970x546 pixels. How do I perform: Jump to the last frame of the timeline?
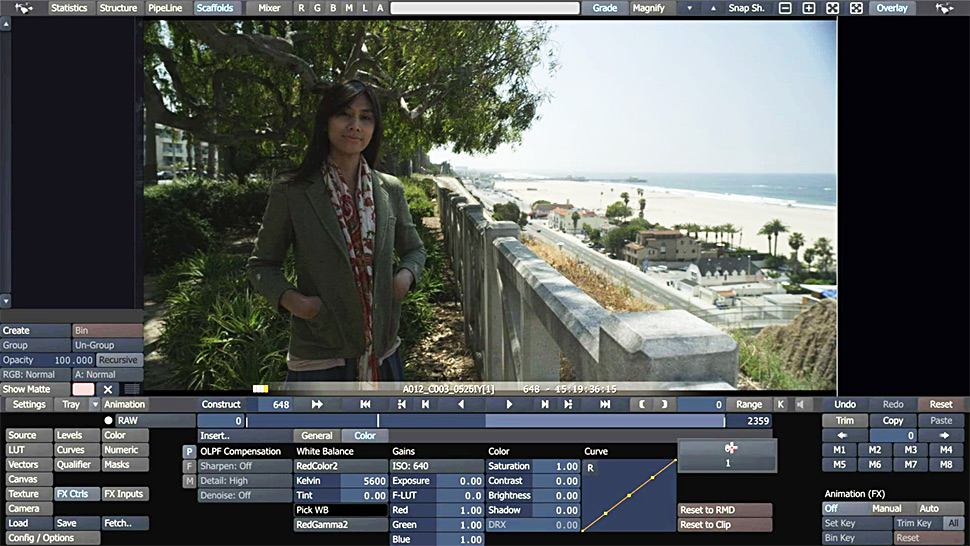pos(605,404)
